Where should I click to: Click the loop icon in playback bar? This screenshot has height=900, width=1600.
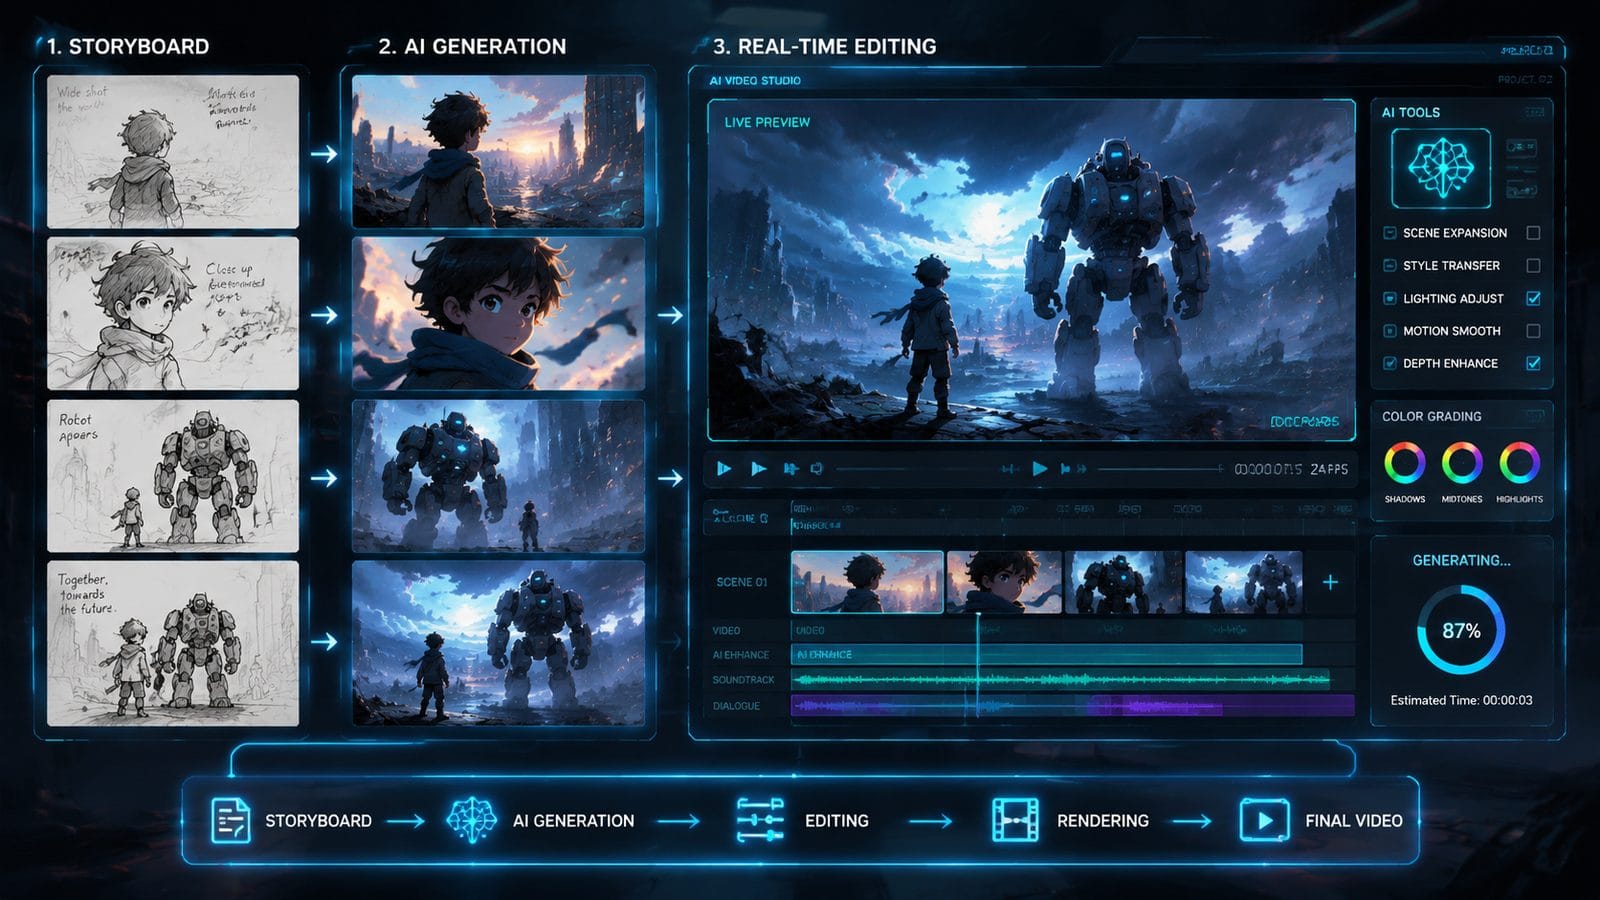pyautogui.click(x=817, y=468)
